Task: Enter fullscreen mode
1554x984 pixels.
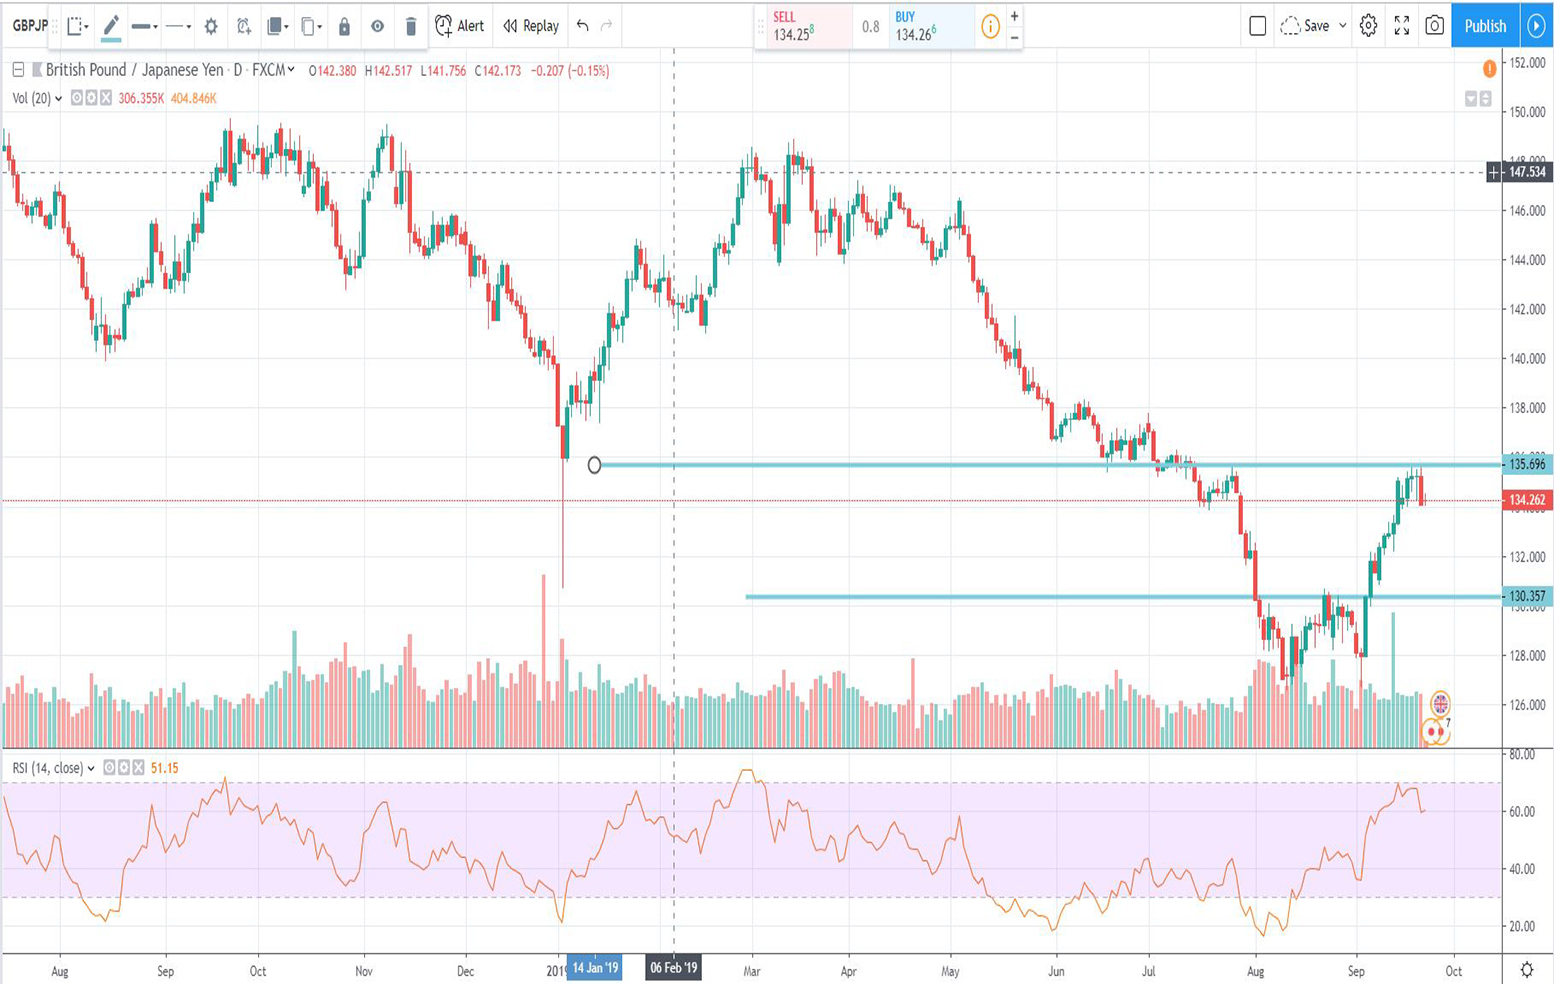Action: pos(1402,26)
